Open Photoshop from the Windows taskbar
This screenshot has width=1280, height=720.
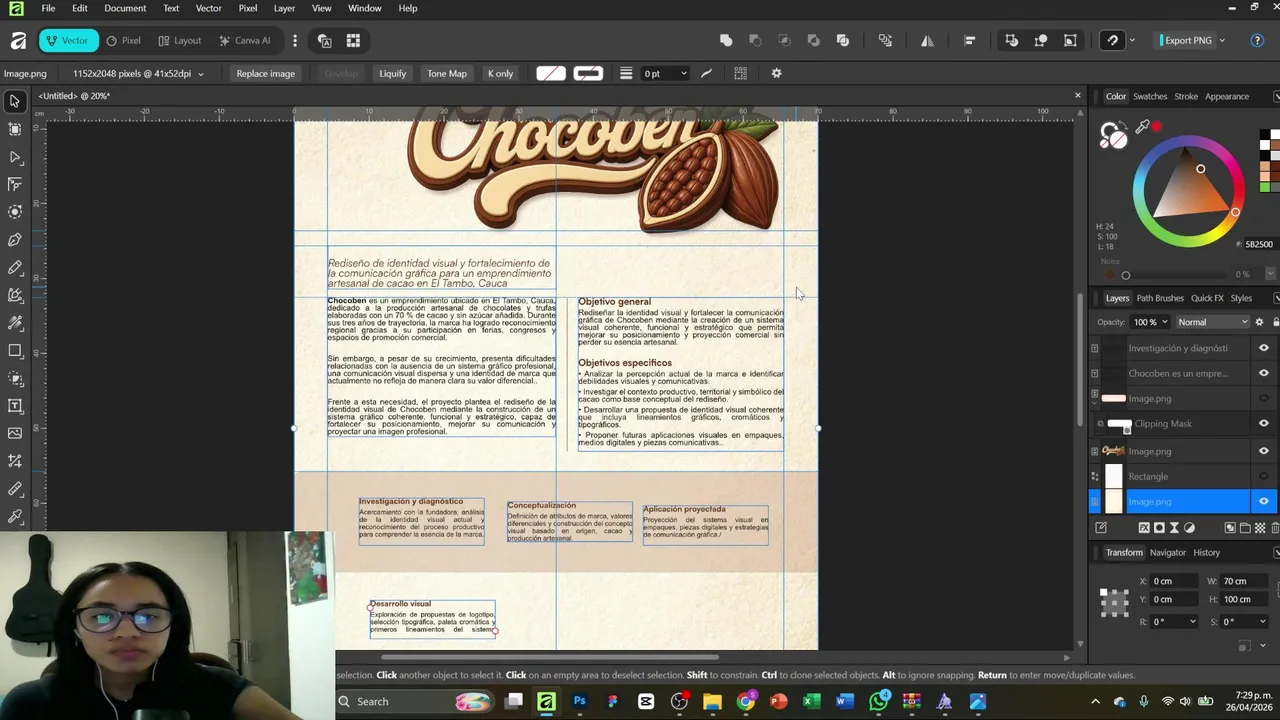[579, 701]
